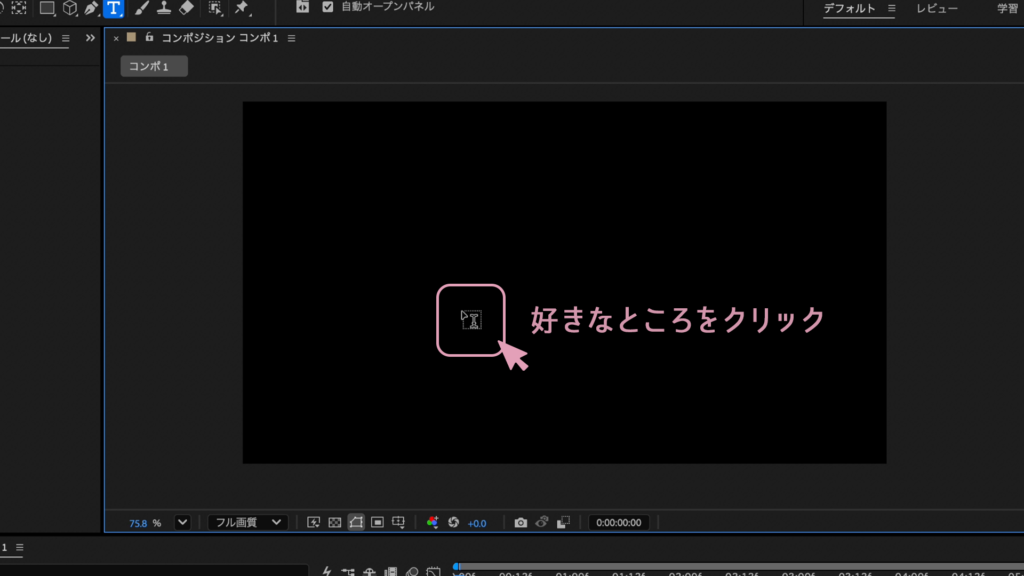Switch to the デフォルト workspace
1024x576 pixels.
(x=849, y=8)
